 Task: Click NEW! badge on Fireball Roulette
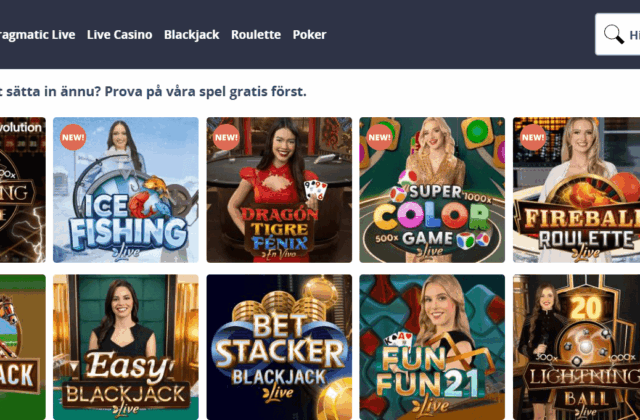point(533,137)
